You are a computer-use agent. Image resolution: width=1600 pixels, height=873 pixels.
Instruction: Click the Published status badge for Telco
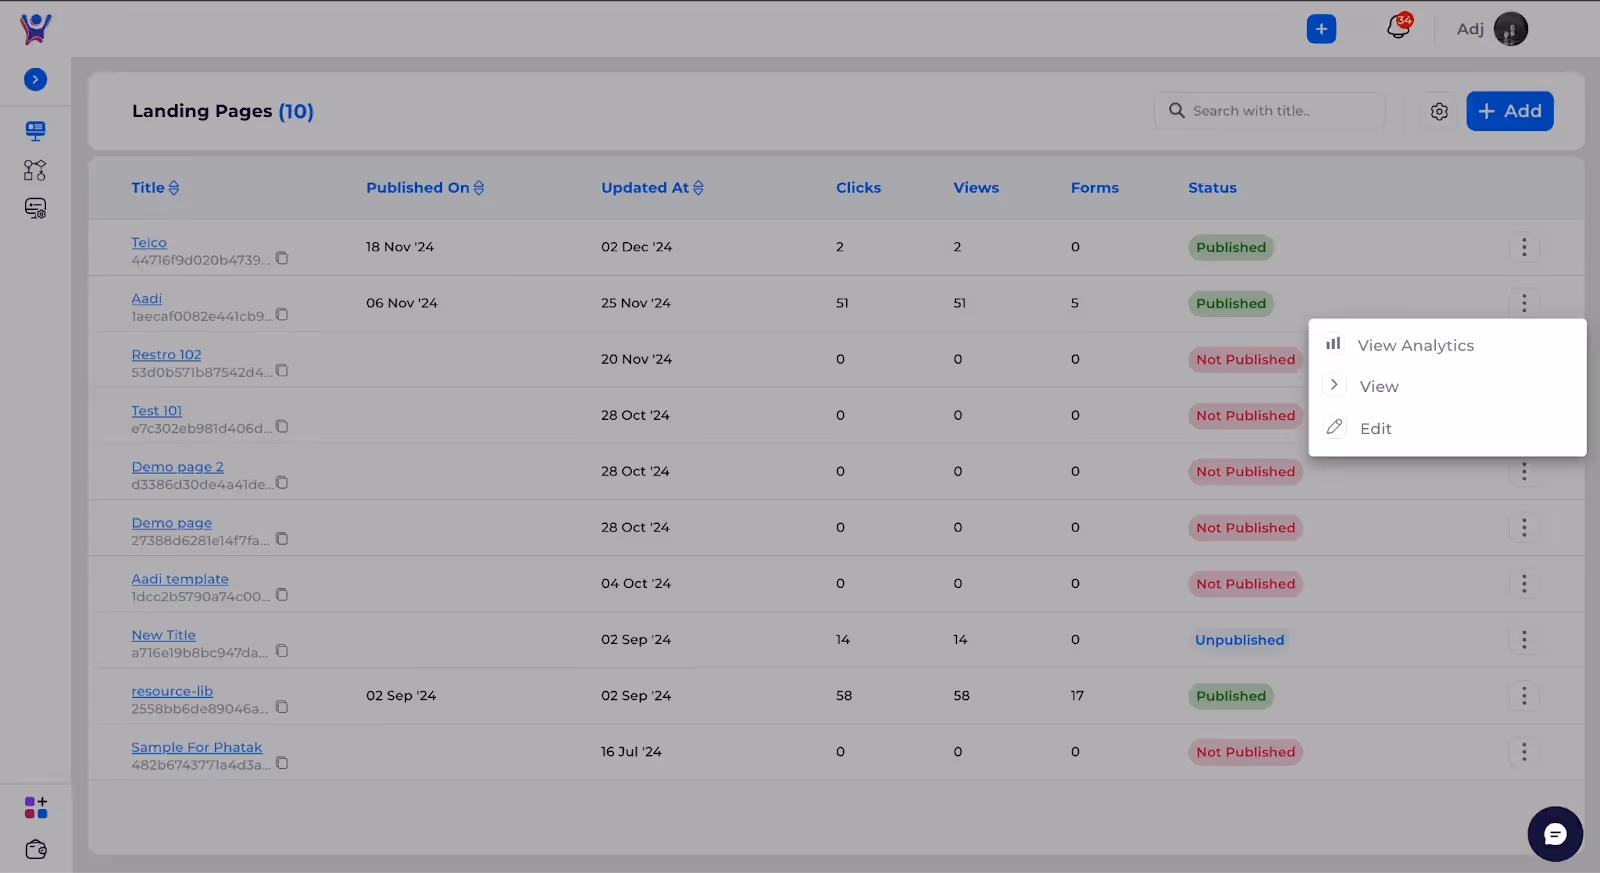coord(1231,247)
